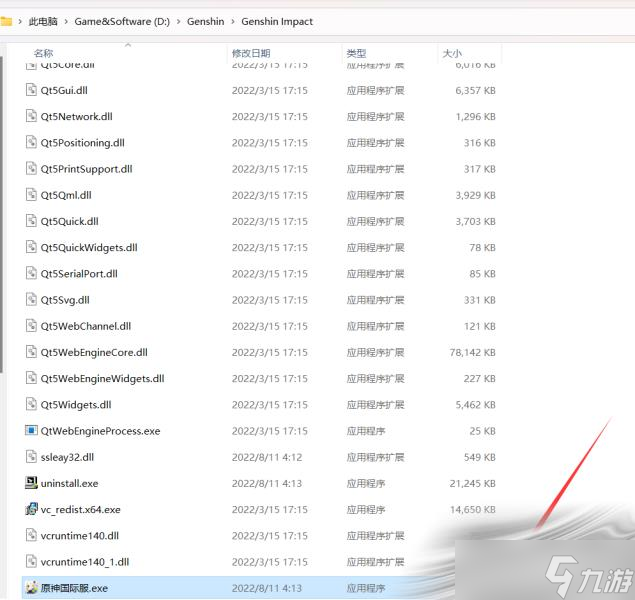Click the Qt5Quick.dll file icon
The height and width of the screenshot is (600, 635).
pos(31,221)
